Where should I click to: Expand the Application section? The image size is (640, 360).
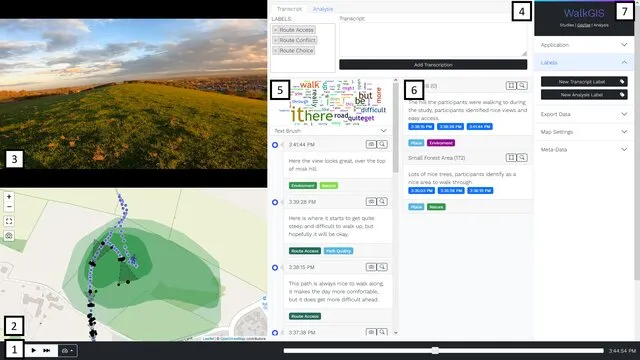584,45
